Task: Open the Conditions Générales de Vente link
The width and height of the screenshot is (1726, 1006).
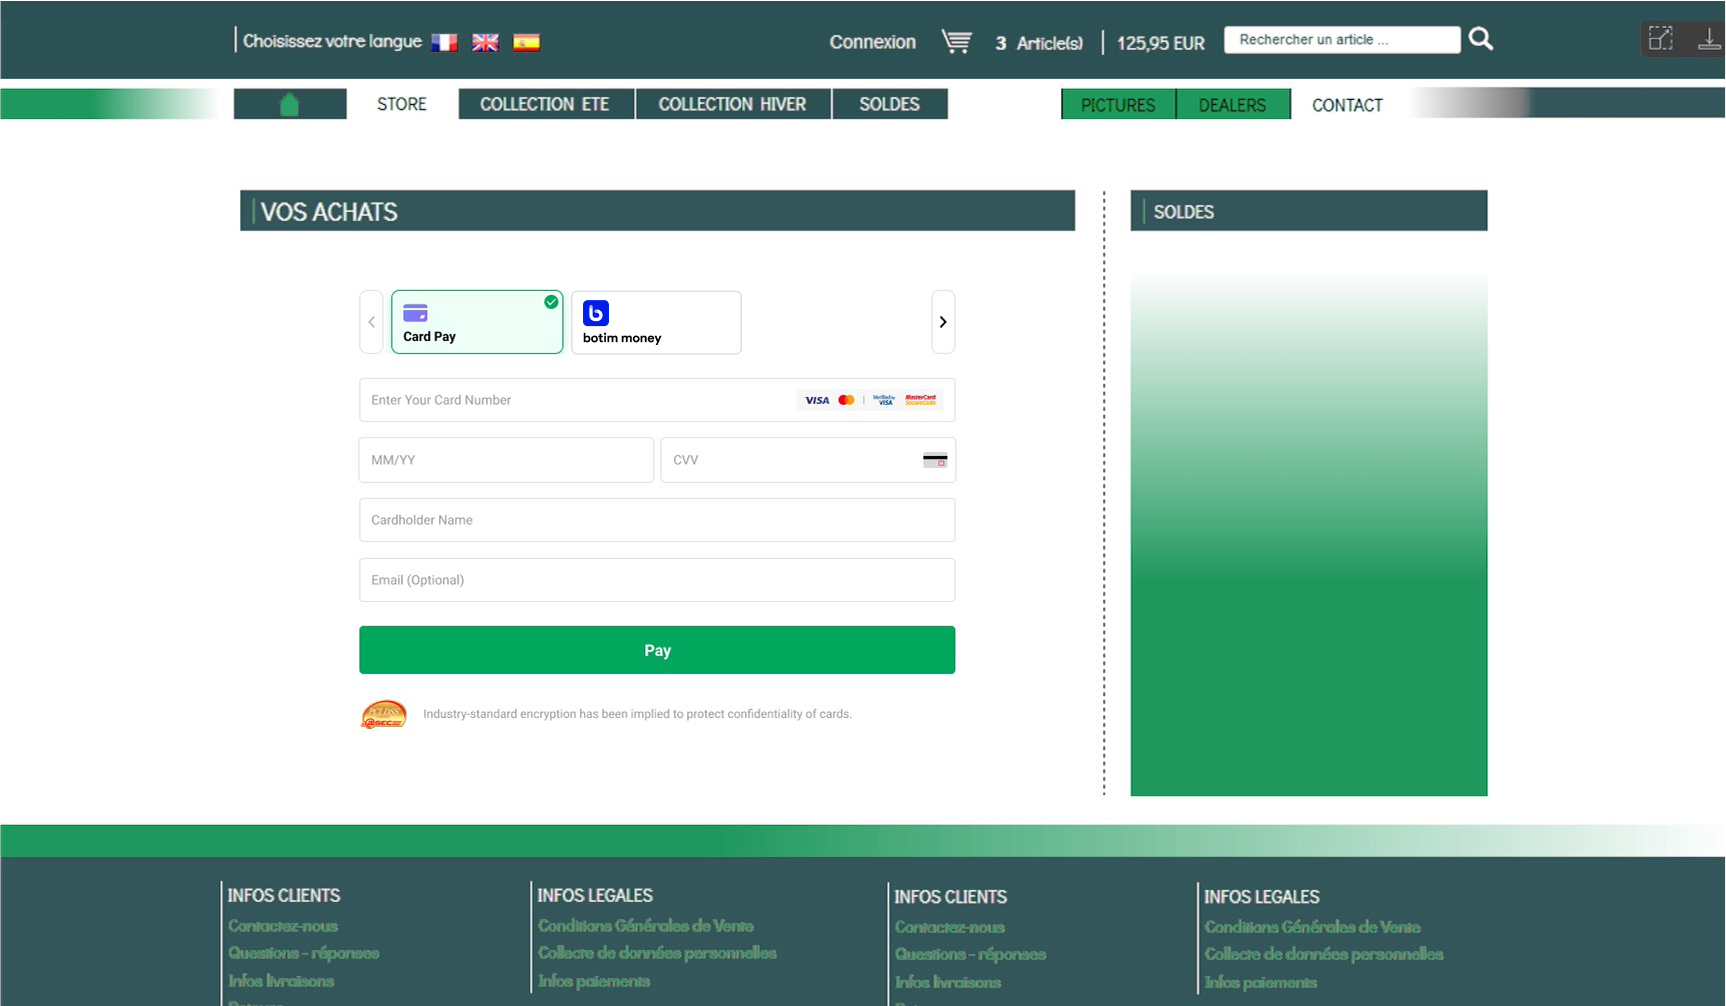Action: click(x=645, y=926)
